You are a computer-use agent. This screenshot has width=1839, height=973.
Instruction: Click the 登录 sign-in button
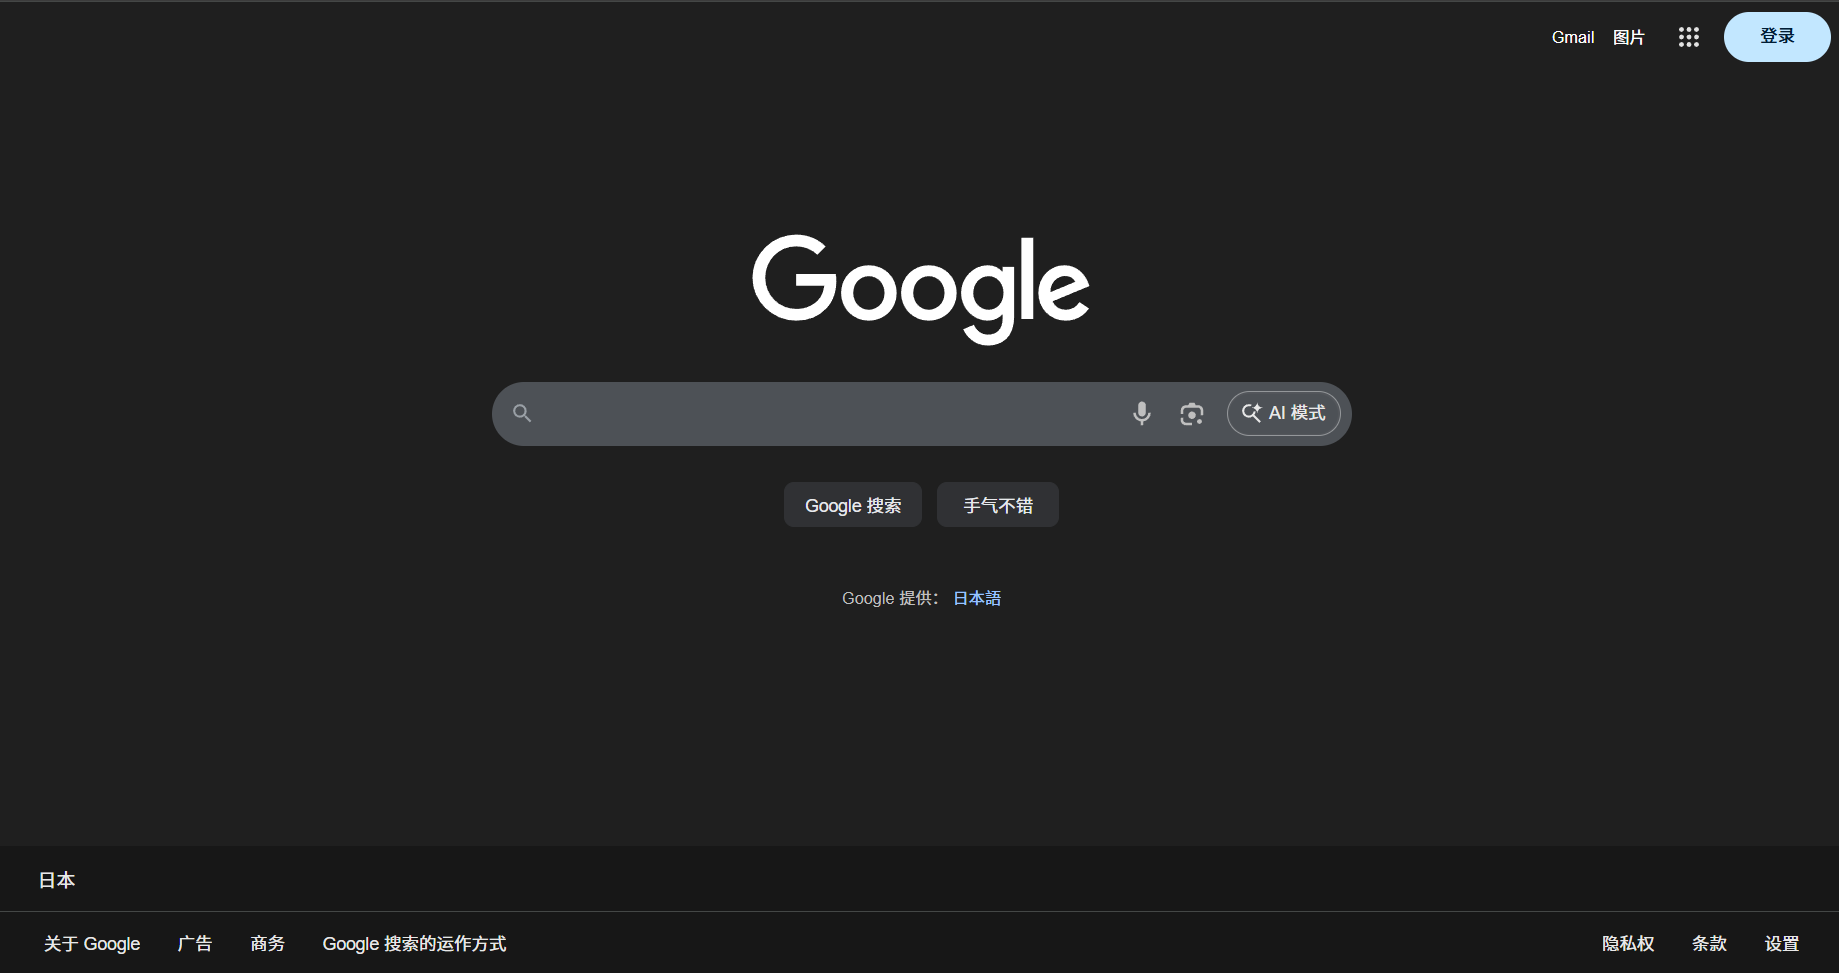point(1776,37)
